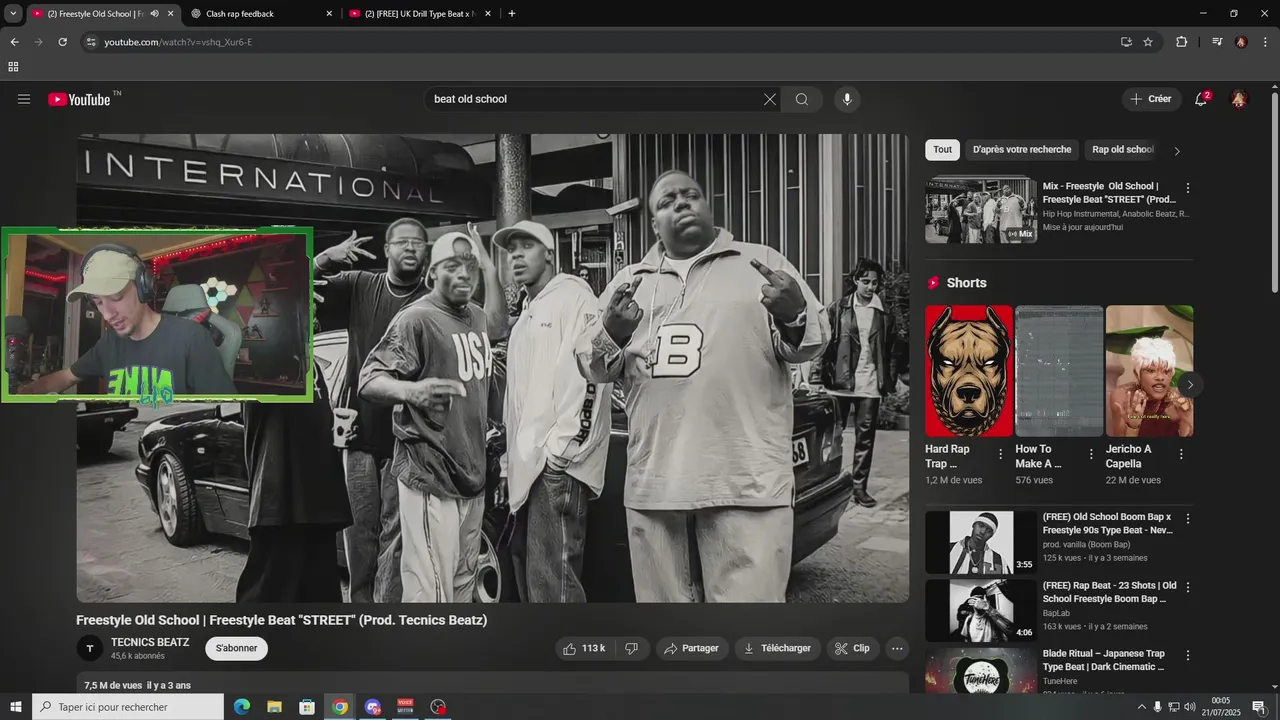The width and height of the screenshot is (1280, 720).
Task: Open Chrome extensions puzzle icon
Action: 1181,42
